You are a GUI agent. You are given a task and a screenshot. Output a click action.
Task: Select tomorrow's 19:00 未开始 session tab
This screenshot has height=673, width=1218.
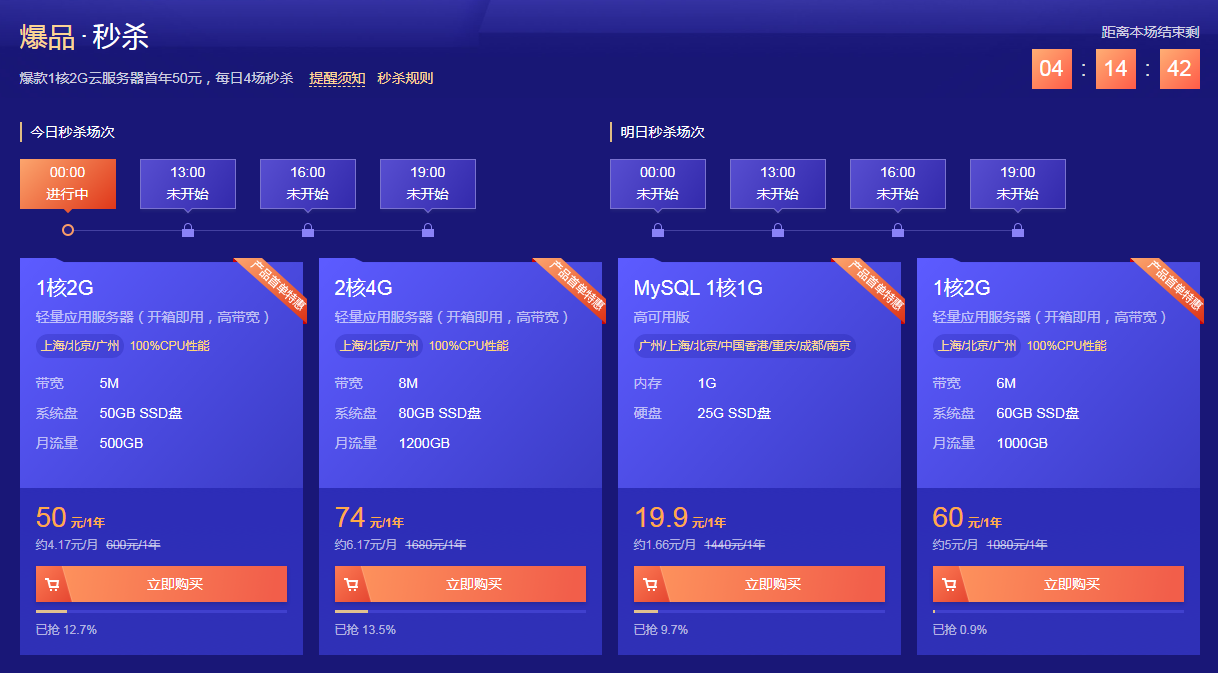[x=1018, y=184]
